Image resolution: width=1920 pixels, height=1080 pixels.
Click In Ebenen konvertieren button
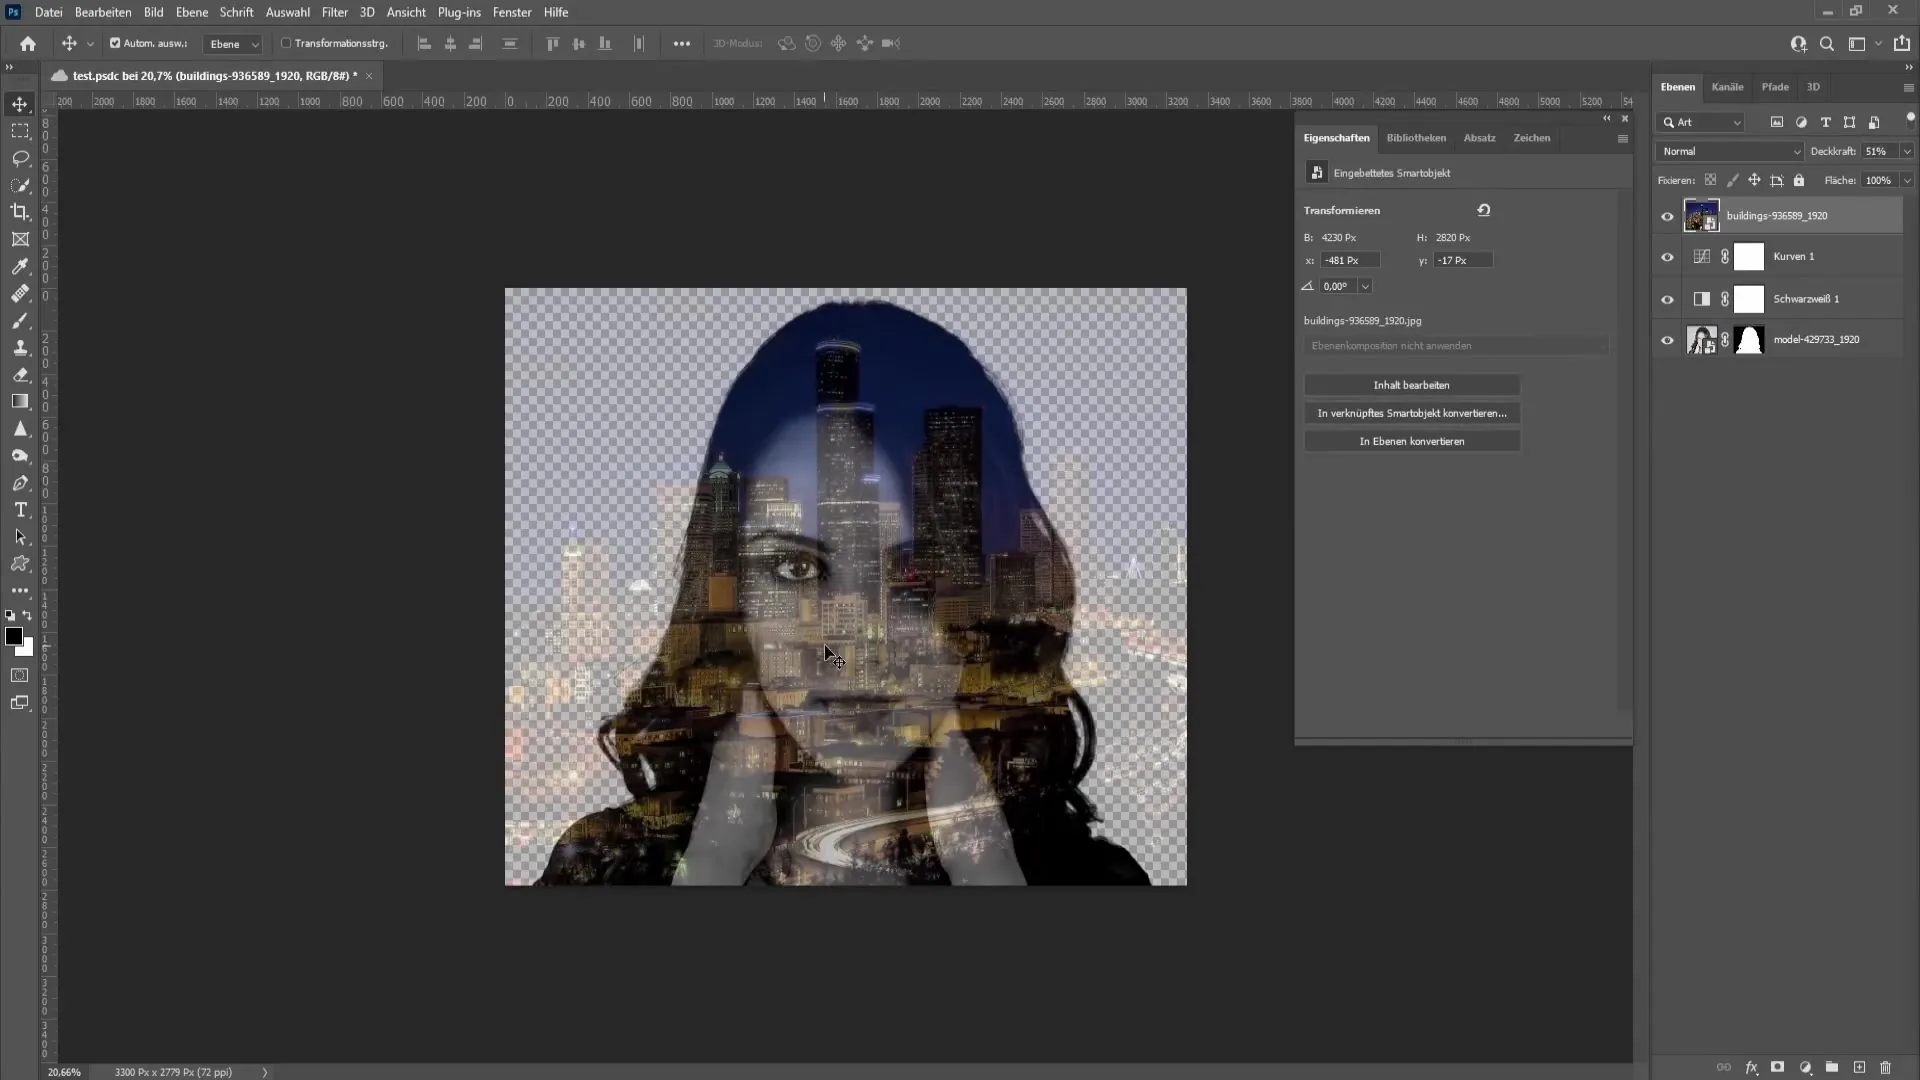1411,441
